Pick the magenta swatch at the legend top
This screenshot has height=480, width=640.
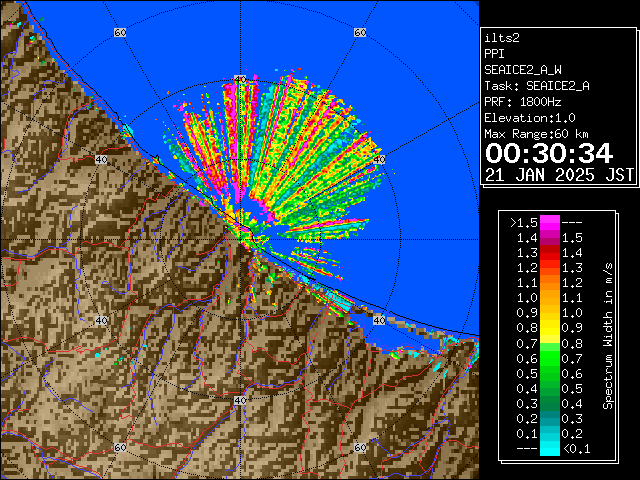click(x=550, y=222)
